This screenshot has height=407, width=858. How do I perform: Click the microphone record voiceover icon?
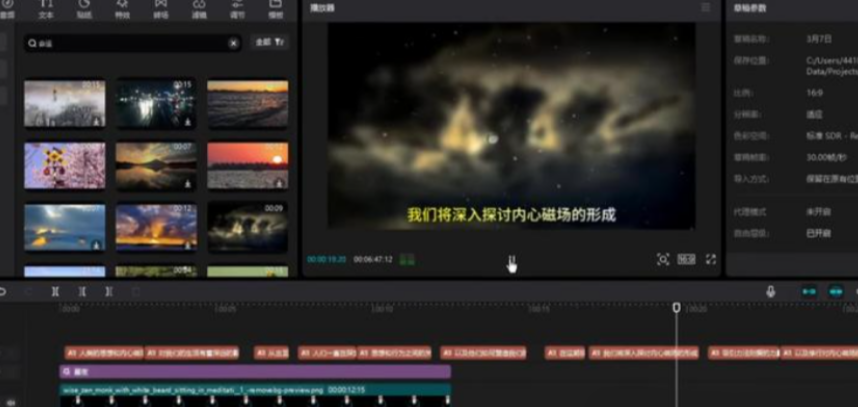pos(770,291)
